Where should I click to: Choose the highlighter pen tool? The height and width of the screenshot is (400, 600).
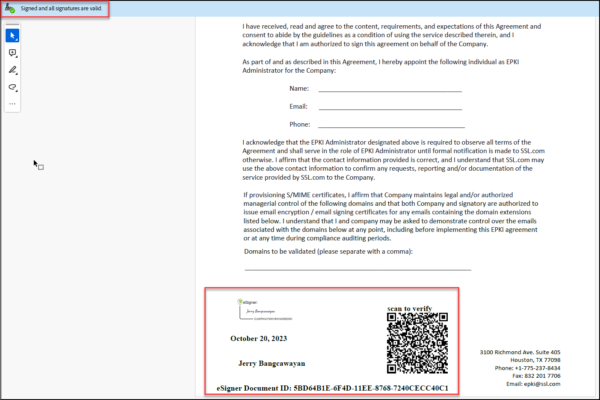click(13, 70)
